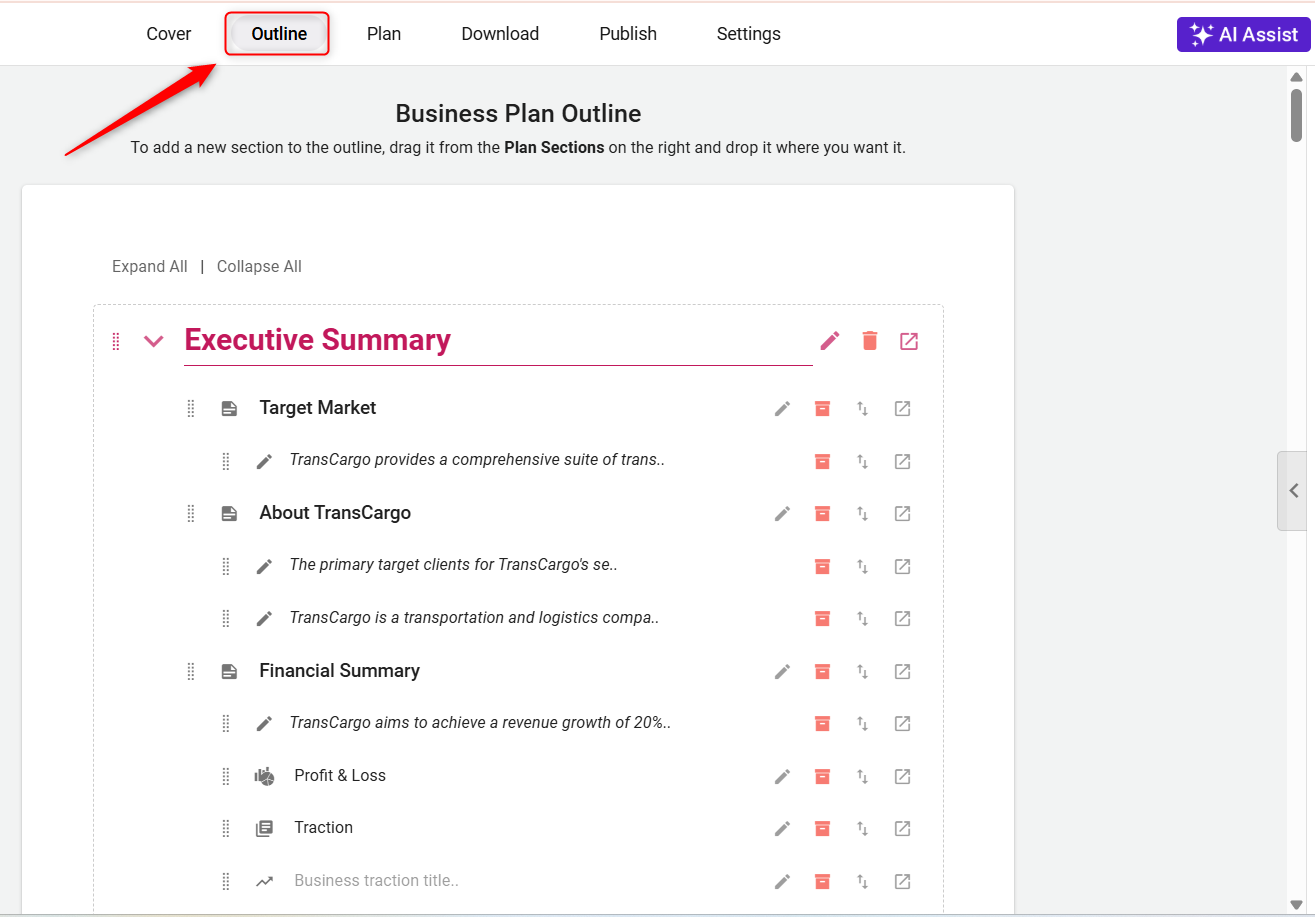Click Expand All sections
Image resolution: width=1315 pixels, height=917 pixels.
tap(150, 267)
